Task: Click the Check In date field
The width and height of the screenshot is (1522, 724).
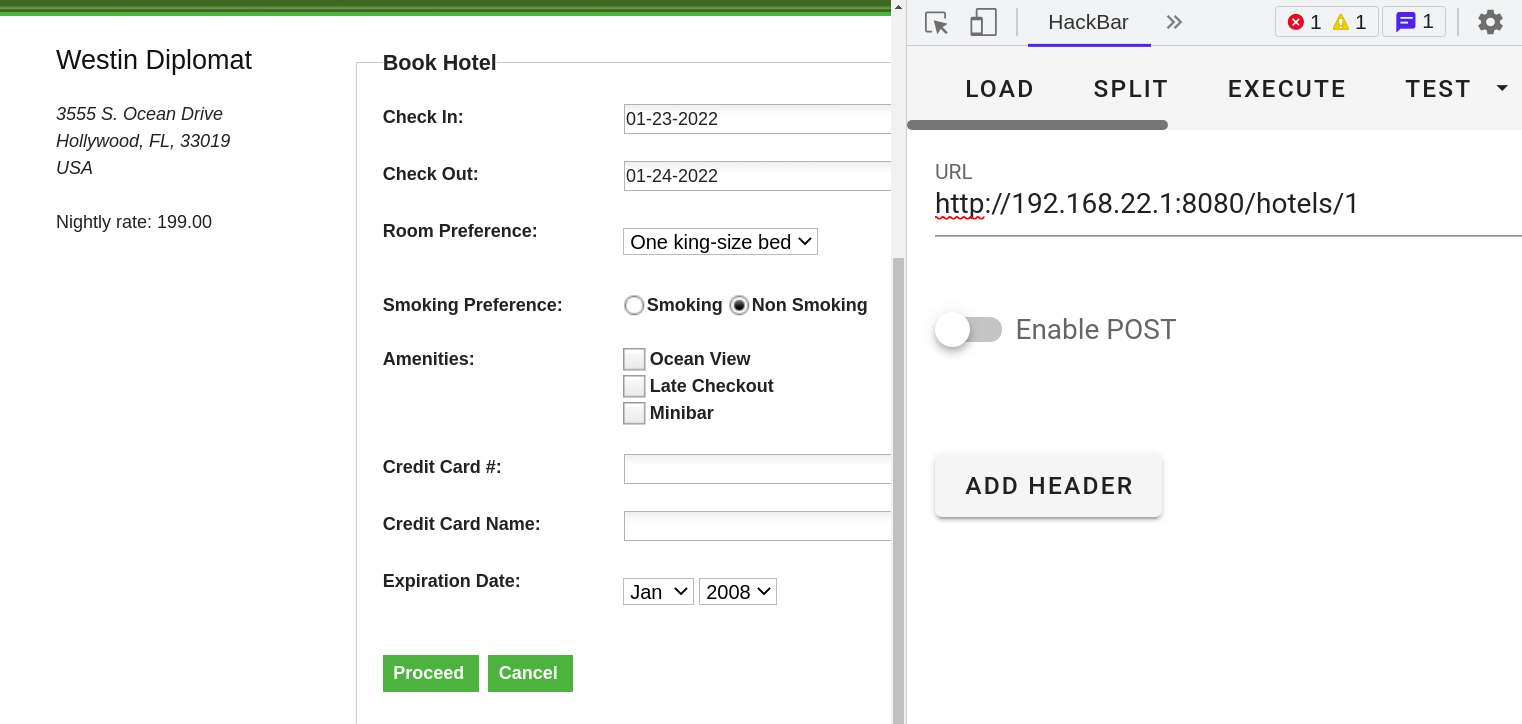Action: coord(757,119)
